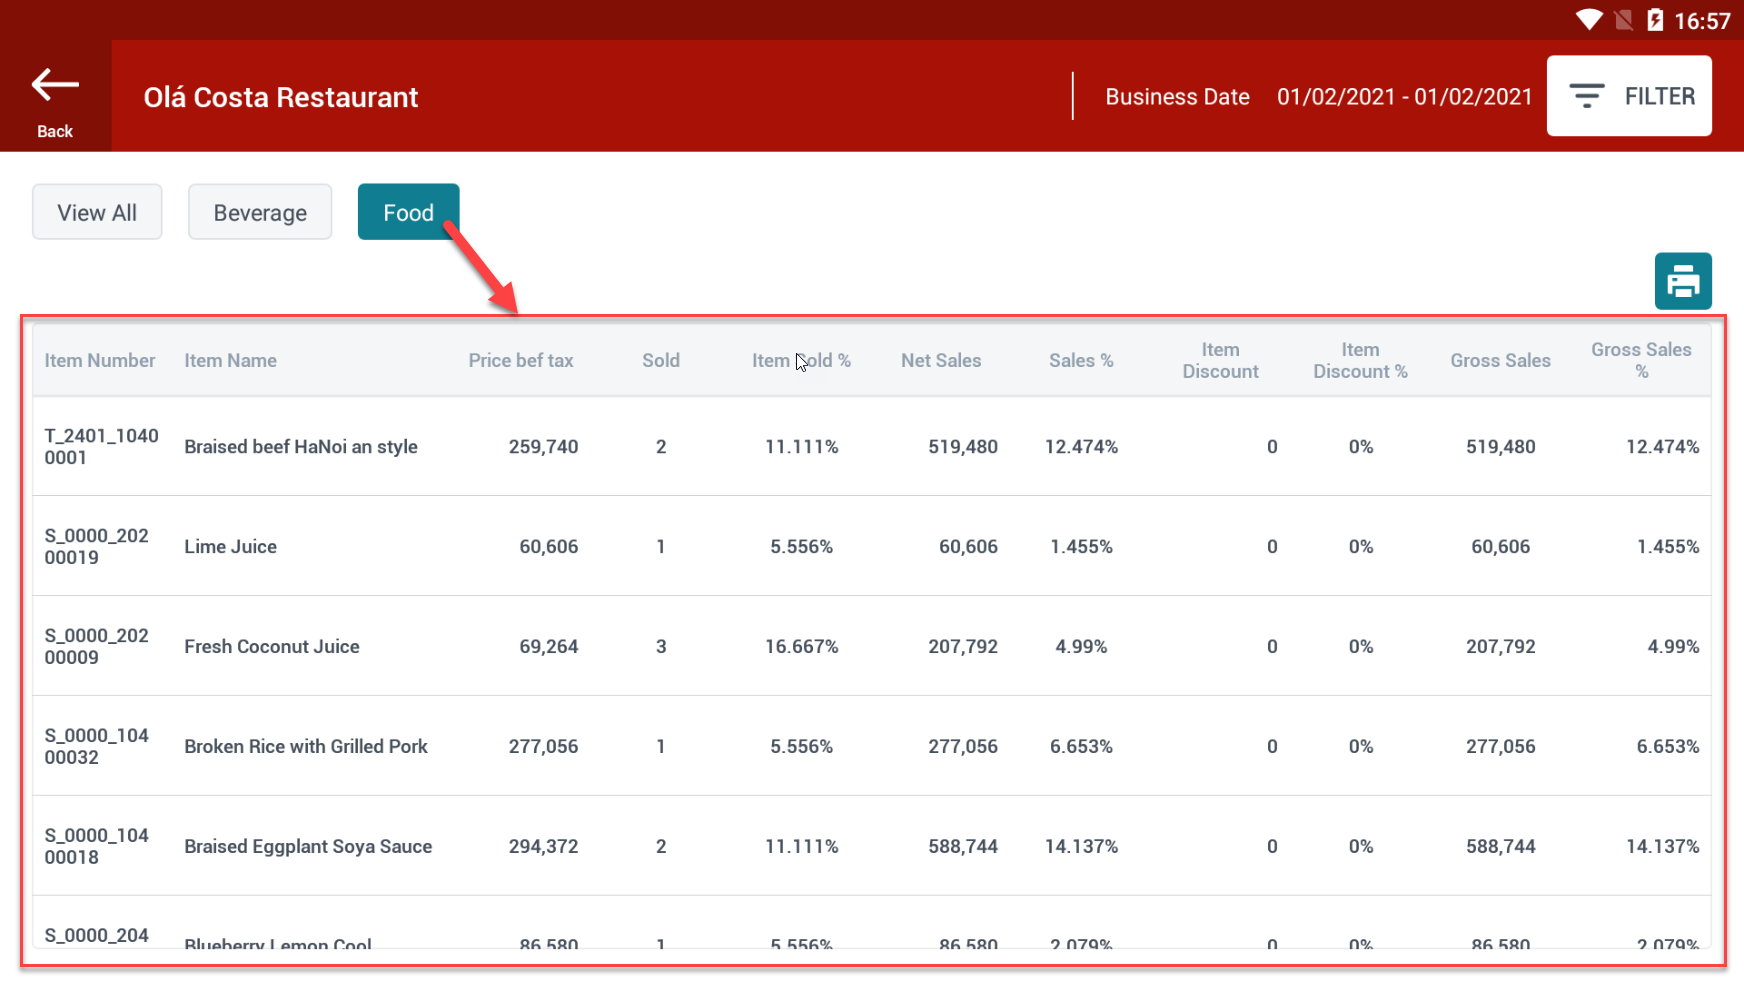The height and width of the screenshot is (981, 1744).
Task: Switch to the View All tab
Action: pyautogui.click(x=97, y=212)
